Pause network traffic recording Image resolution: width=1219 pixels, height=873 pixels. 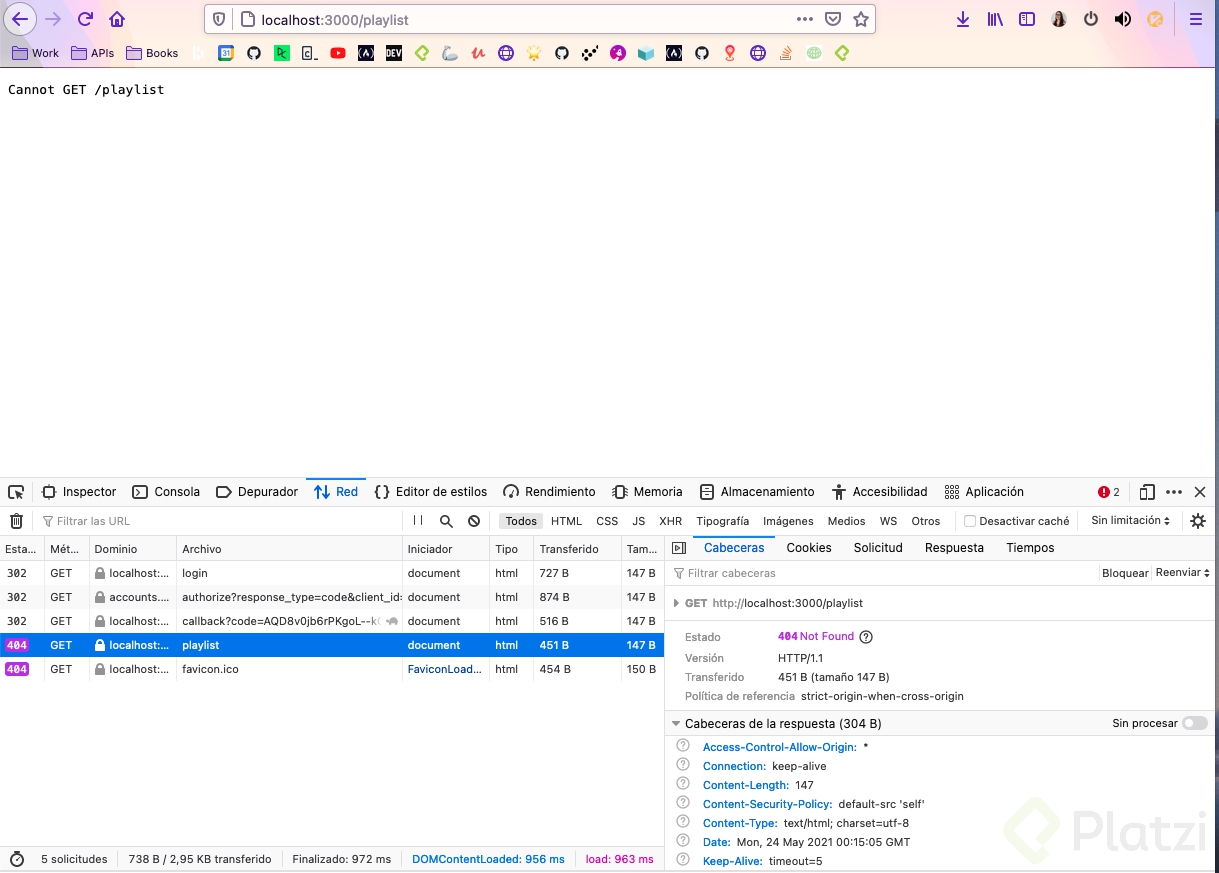coord(418,521)
